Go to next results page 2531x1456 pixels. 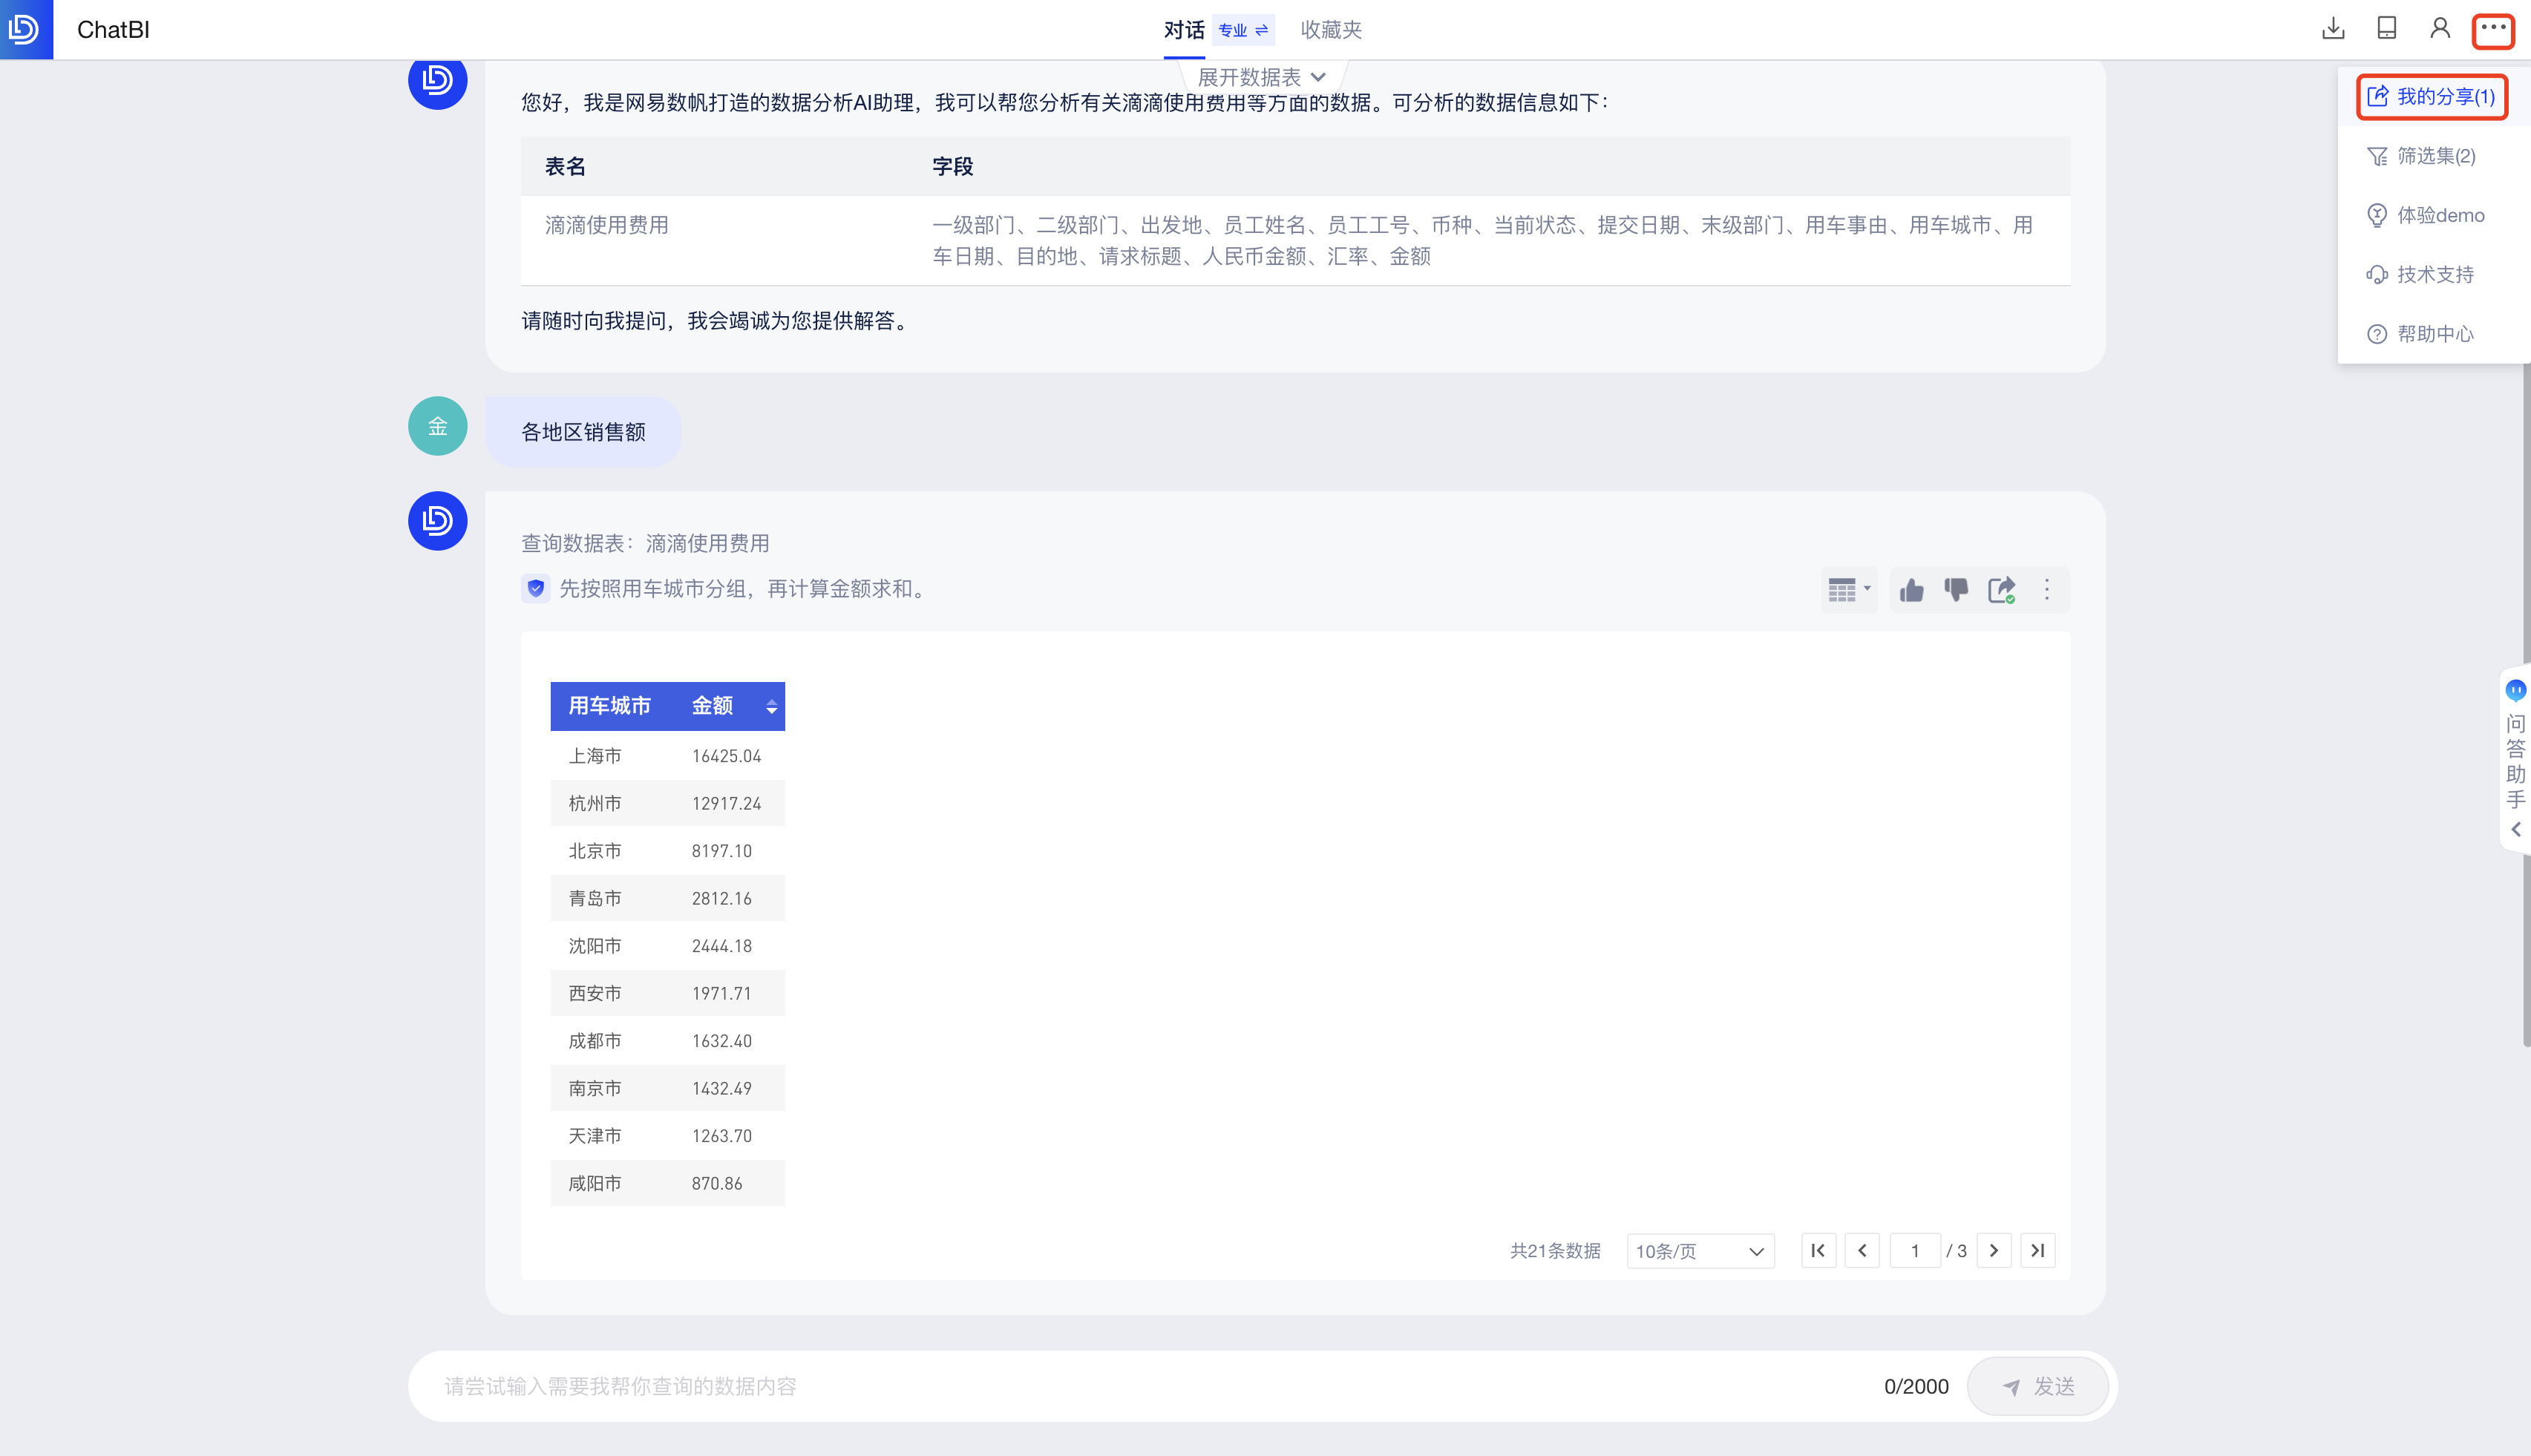[x=1993, y=1251]
